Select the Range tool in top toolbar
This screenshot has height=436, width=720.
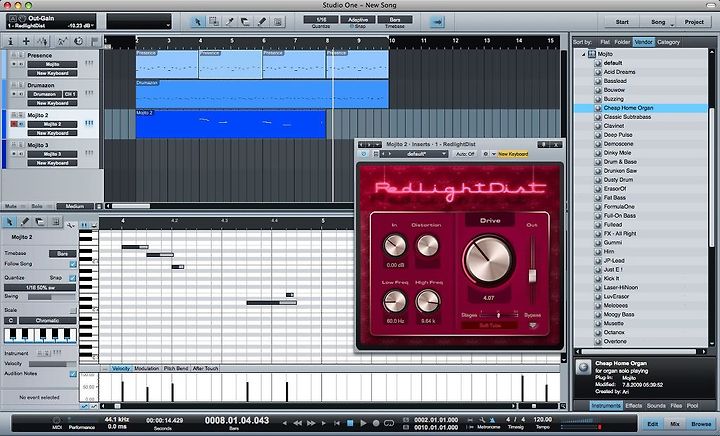point(214,22)
